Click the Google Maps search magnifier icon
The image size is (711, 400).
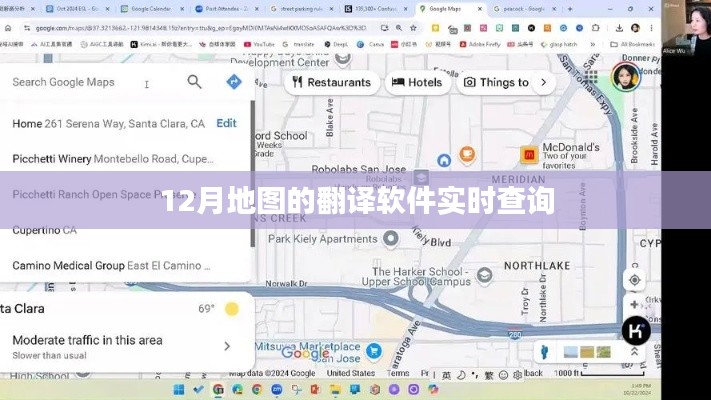194,82
